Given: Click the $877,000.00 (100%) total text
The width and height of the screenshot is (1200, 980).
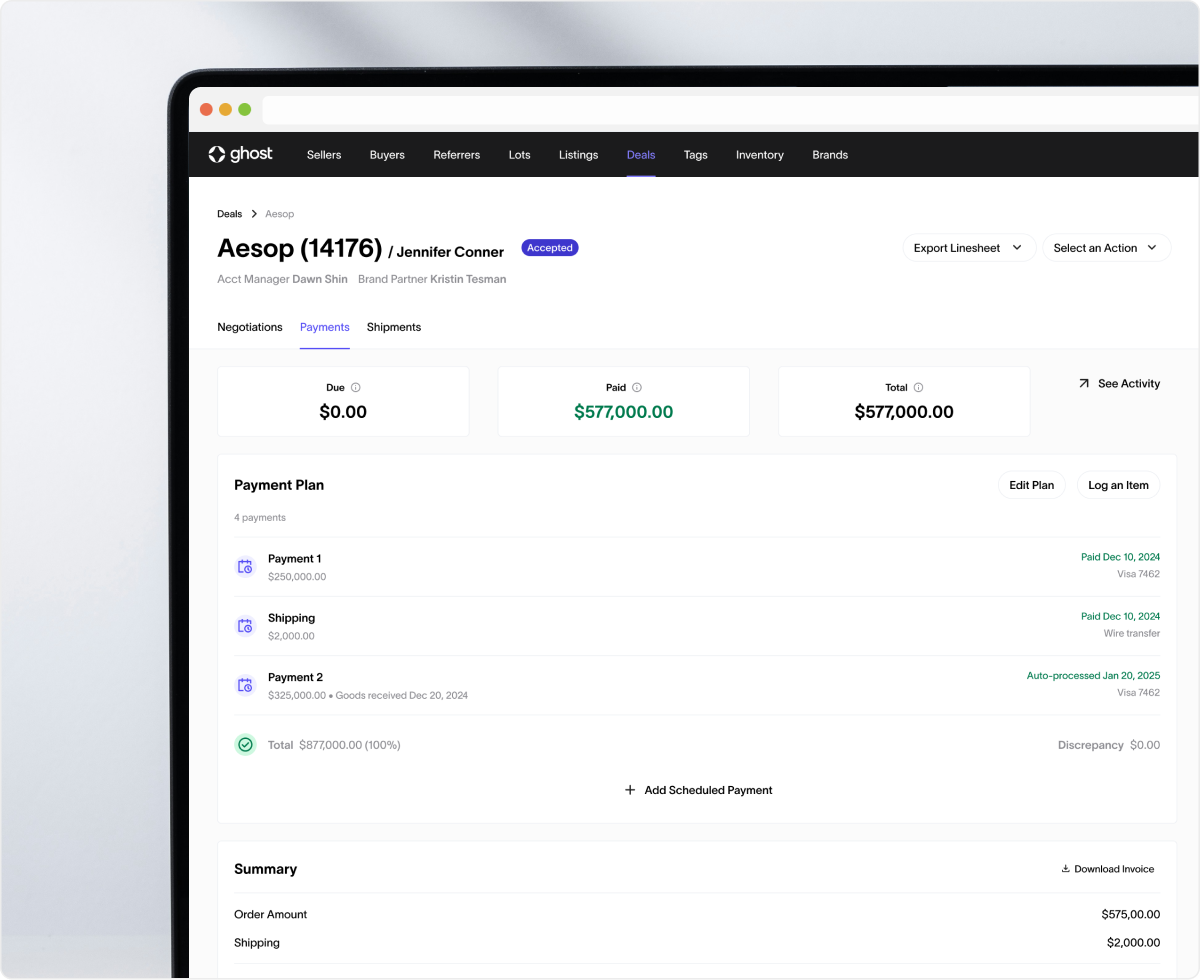Looking at the screenshot, I should tap(349, 745).
